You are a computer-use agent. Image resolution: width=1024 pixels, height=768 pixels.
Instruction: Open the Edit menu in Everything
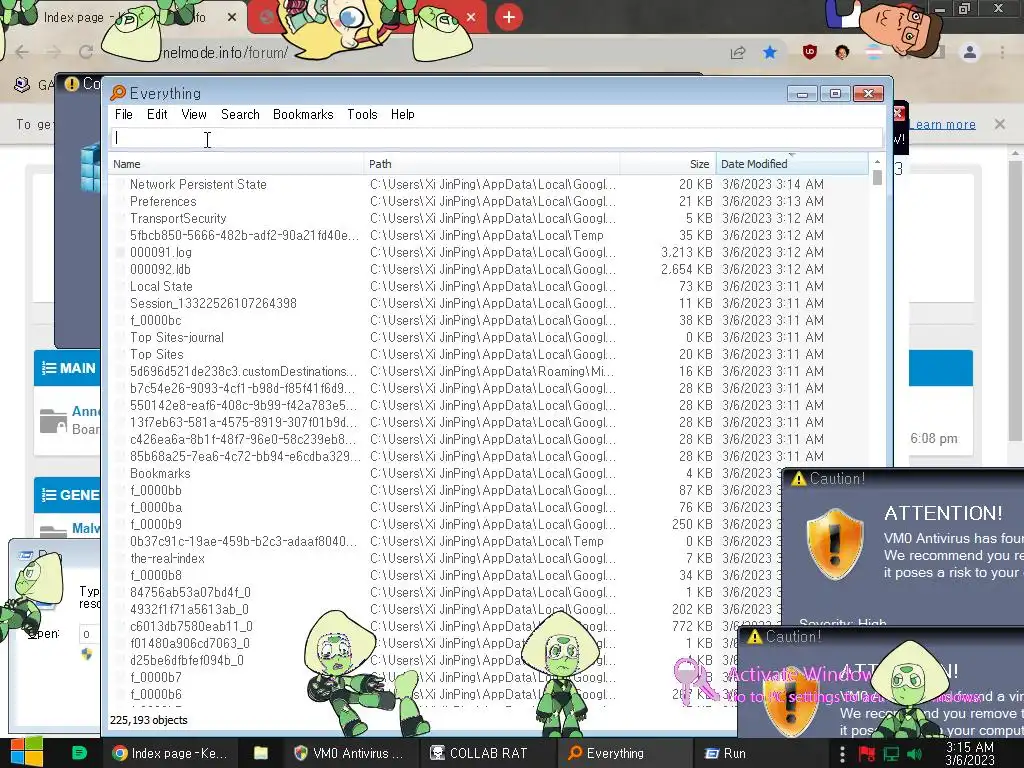coord(157,114)
